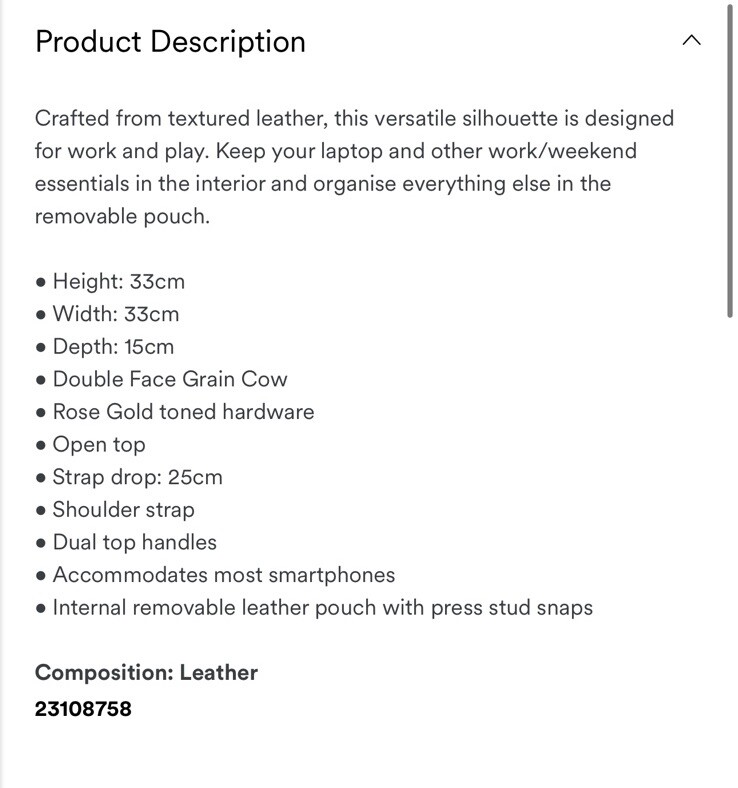Image resolution: width=738 pixels, height=788 pixels.
Task: Click the Open top bullet
Action: tap(90, 445)
